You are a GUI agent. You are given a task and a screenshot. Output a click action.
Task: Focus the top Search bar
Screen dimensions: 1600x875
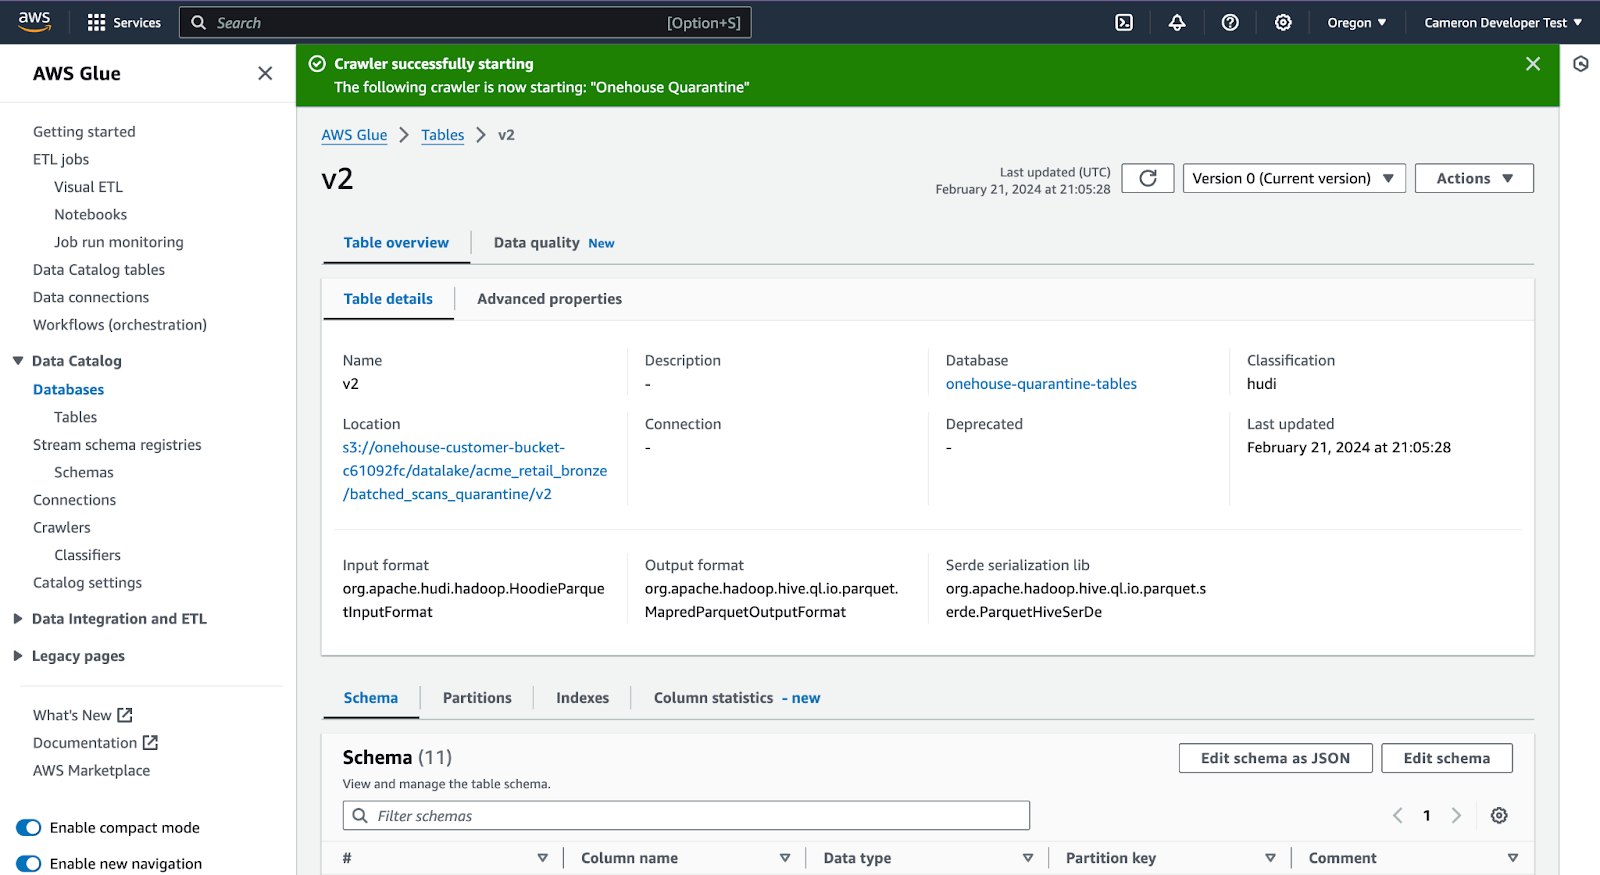coord(465,22)
